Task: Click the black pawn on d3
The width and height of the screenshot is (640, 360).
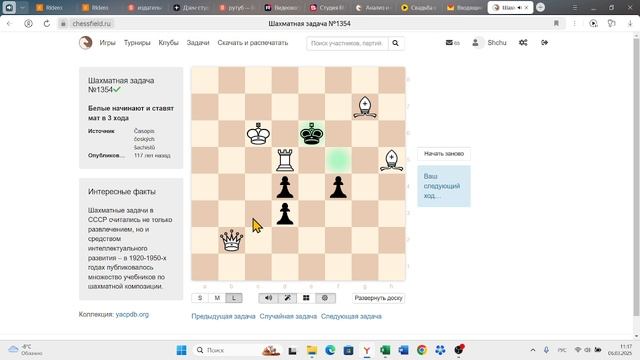Action: click(x=285, y=213)
